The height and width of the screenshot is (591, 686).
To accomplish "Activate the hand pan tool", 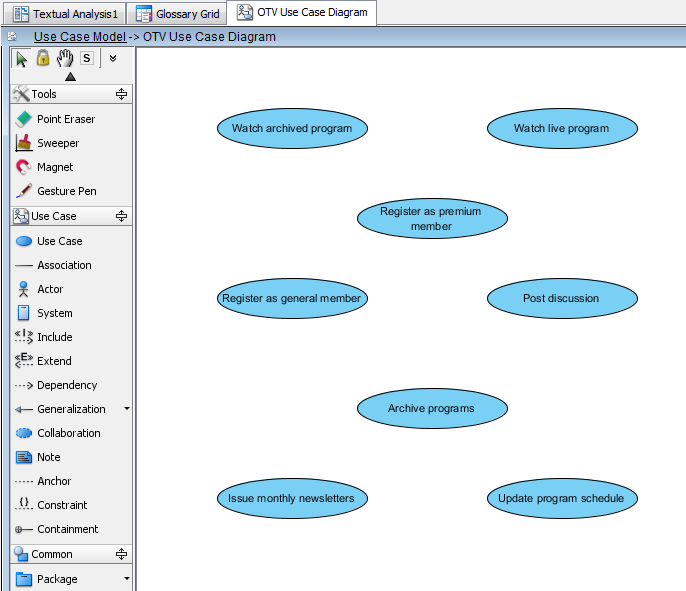I will click(x=65, y=58).
